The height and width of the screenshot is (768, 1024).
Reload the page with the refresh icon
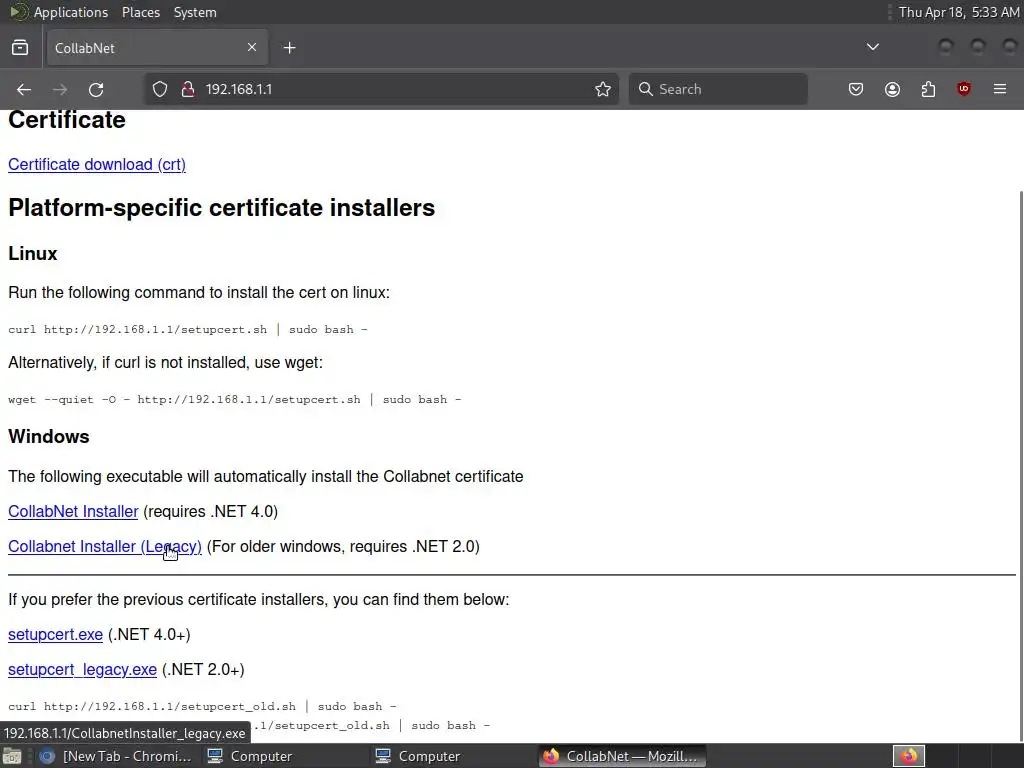96,89
